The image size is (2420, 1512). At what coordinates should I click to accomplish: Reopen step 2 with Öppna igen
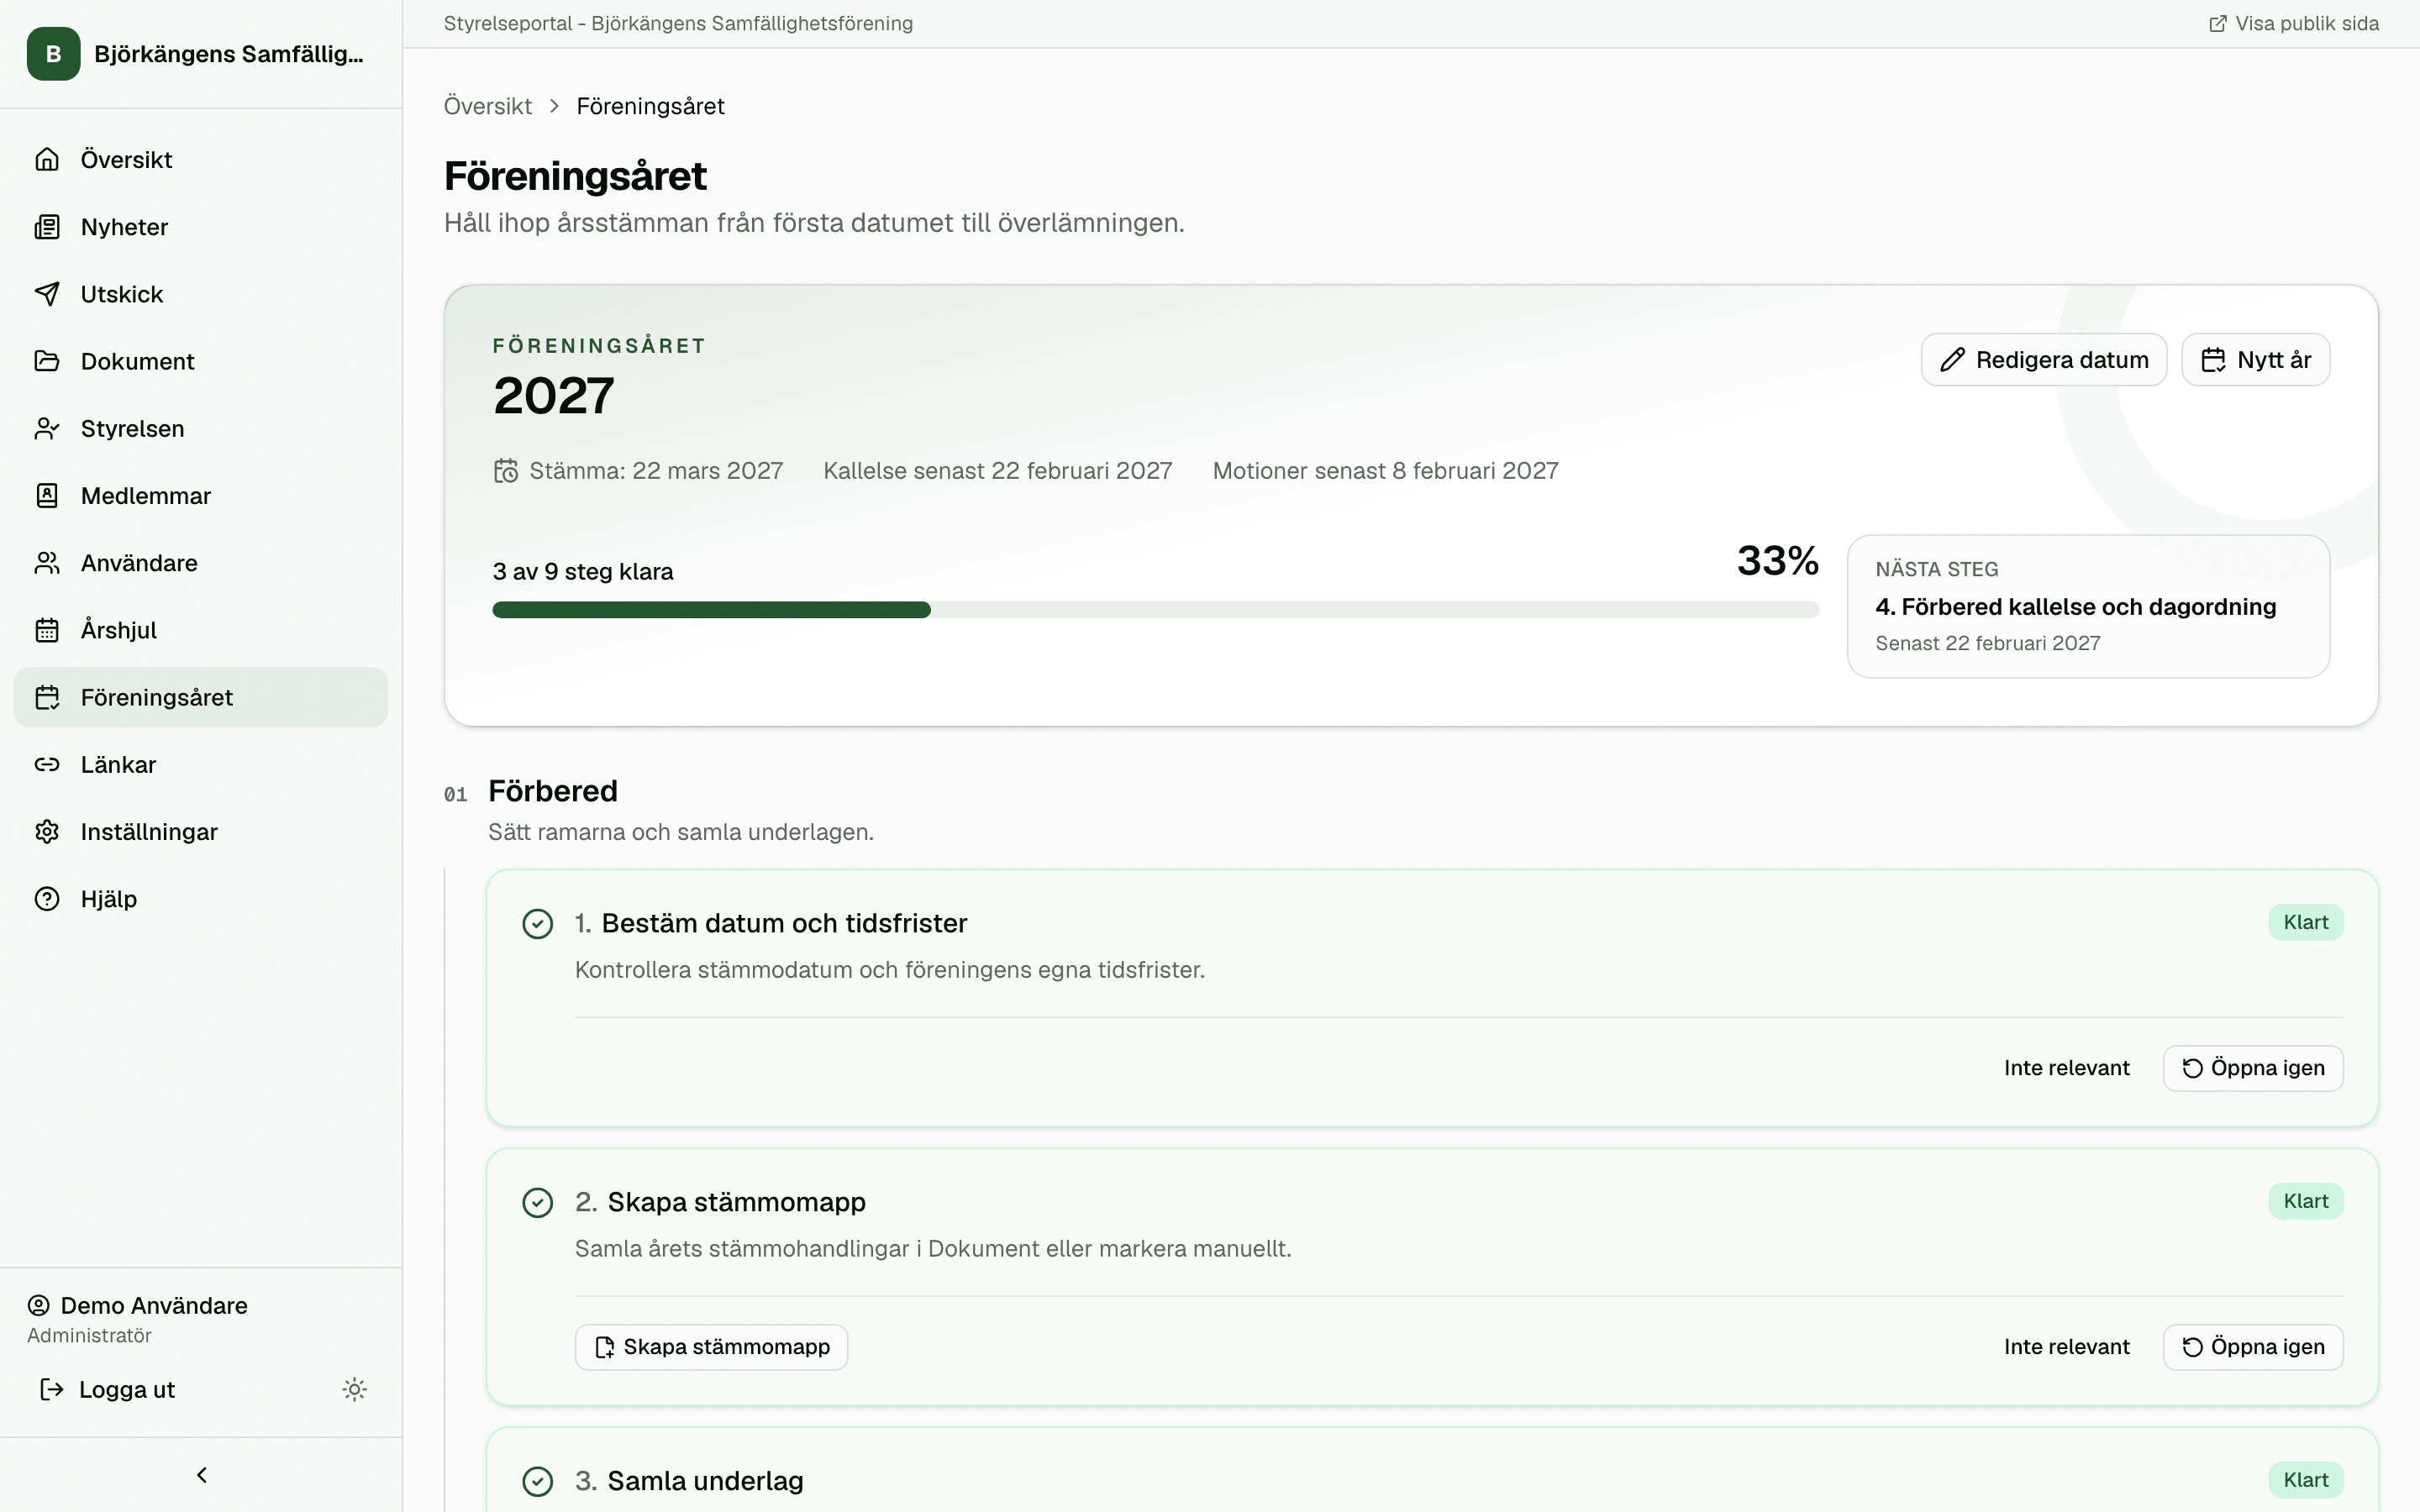(2253, 1347)
